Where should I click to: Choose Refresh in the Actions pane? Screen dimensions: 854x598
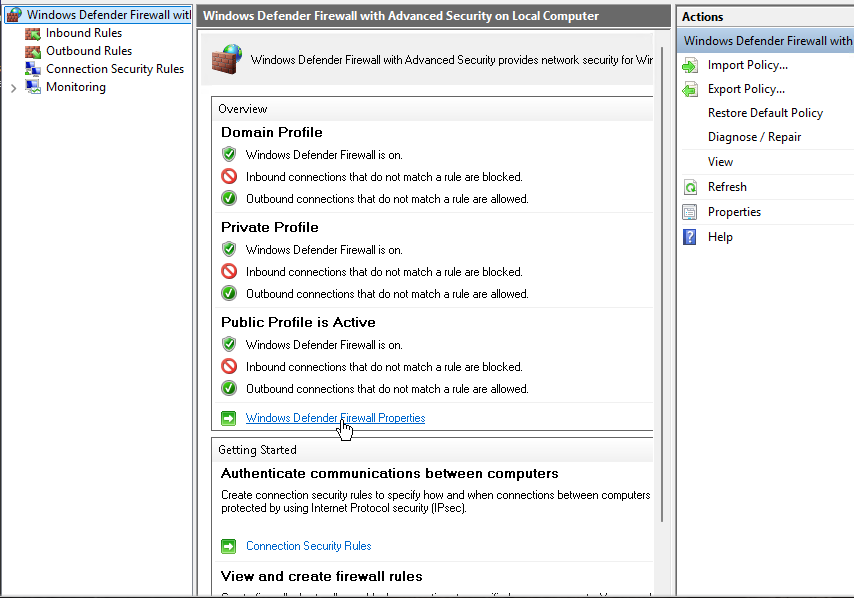tap(727, 187)
